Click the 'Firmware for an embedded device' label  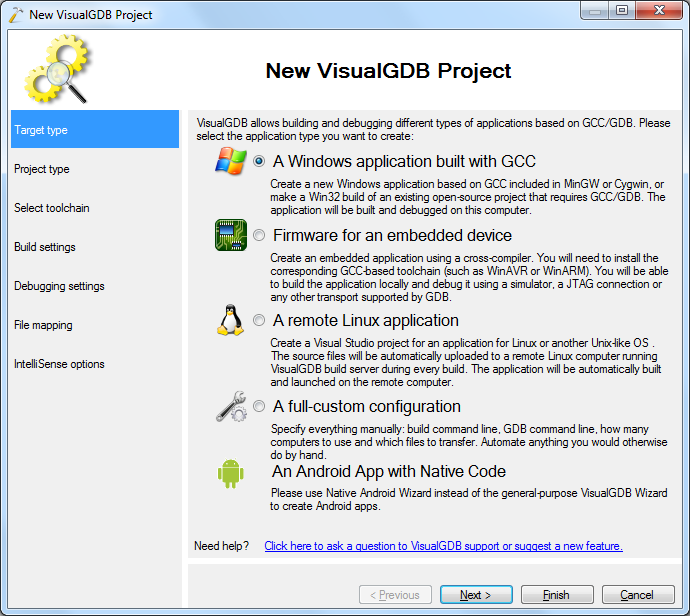(392, 235)
